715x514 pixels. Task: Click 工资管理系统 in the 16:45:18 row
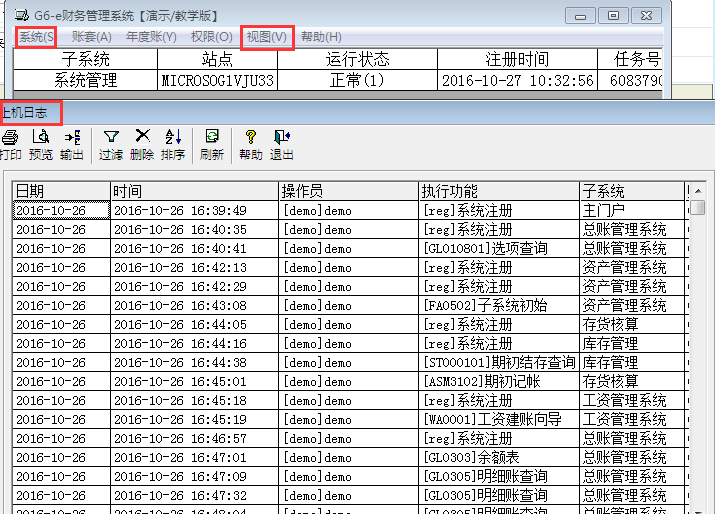(632, 400)
